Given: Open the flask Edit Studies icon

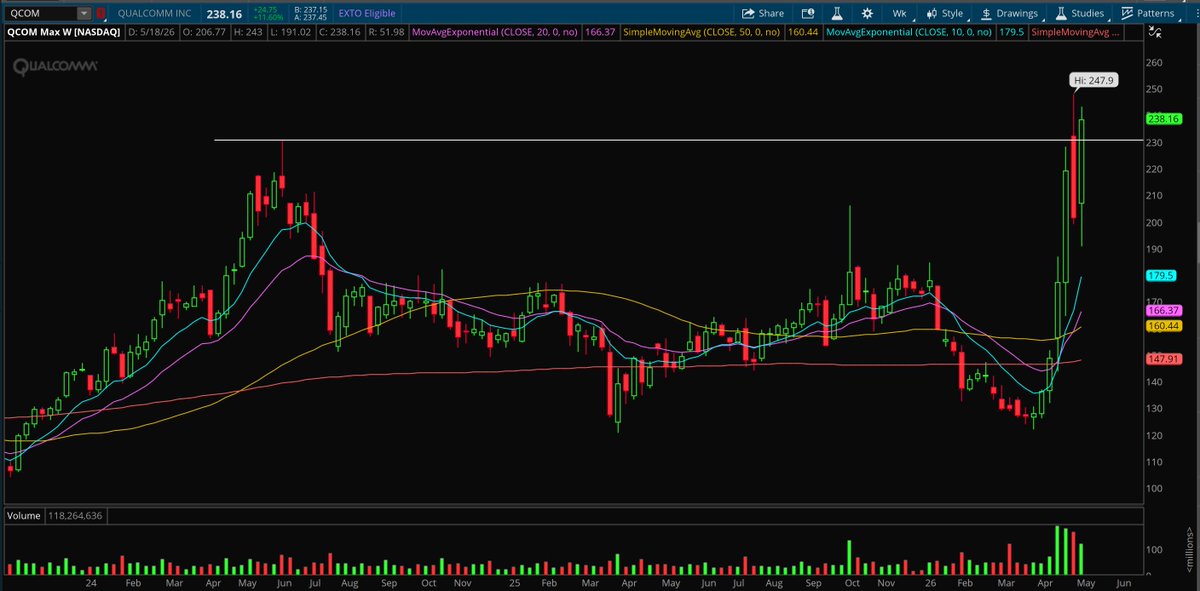Looking at the screenshot, I should coord(836,14).
